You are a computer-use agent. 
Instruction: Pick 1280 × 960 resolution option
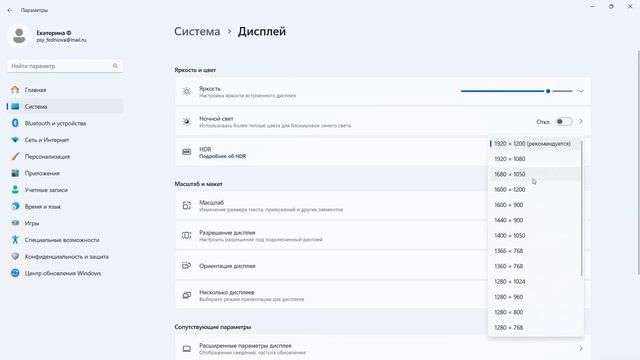(534, 297)
